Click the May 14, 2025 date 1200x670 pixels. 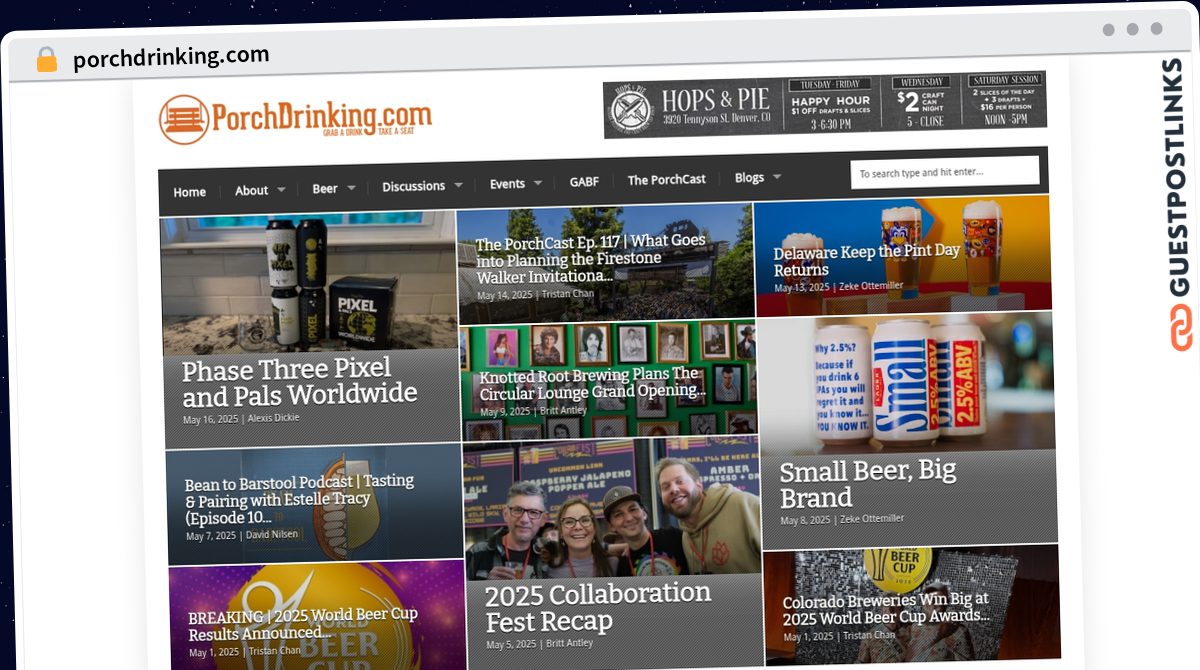point(505,296)
